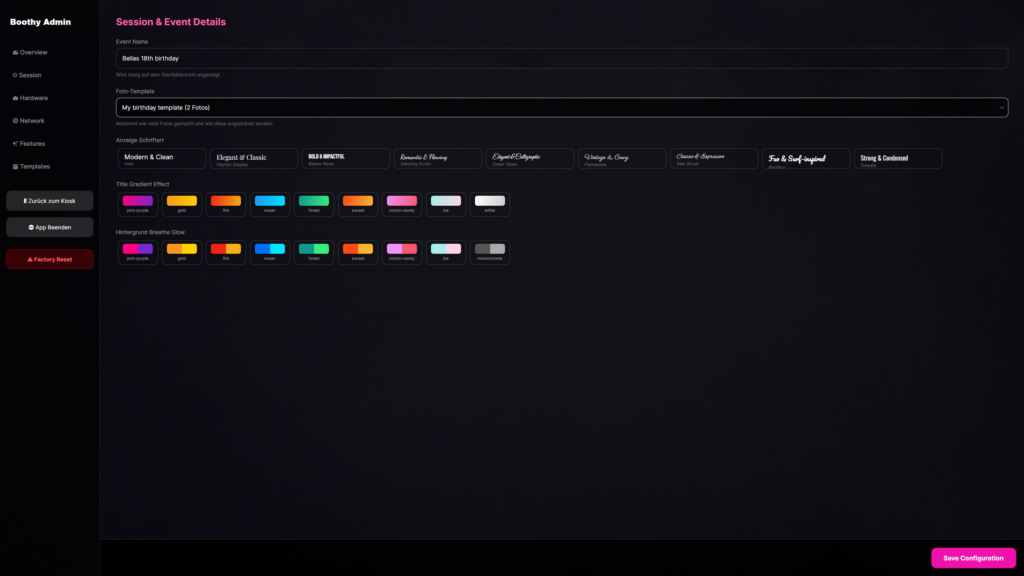This screenshot has height=576, width=1024.
Task: Choose the Elegant & Classic Playfair font
Action: tap(254, 158)
